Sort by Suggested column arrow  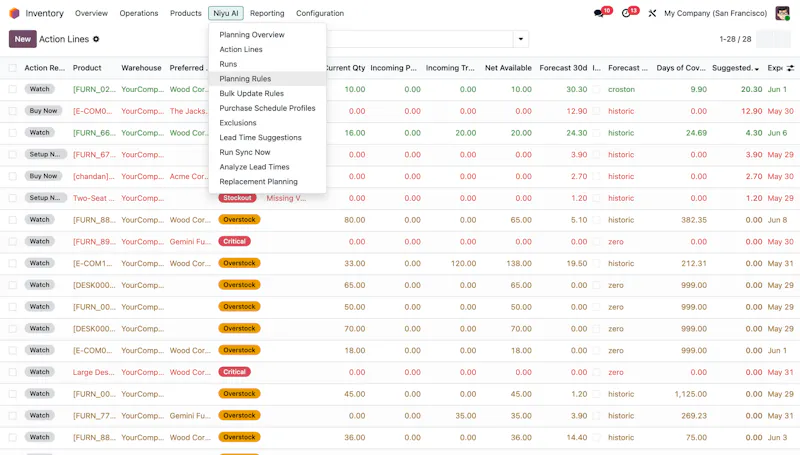point(757,68)
